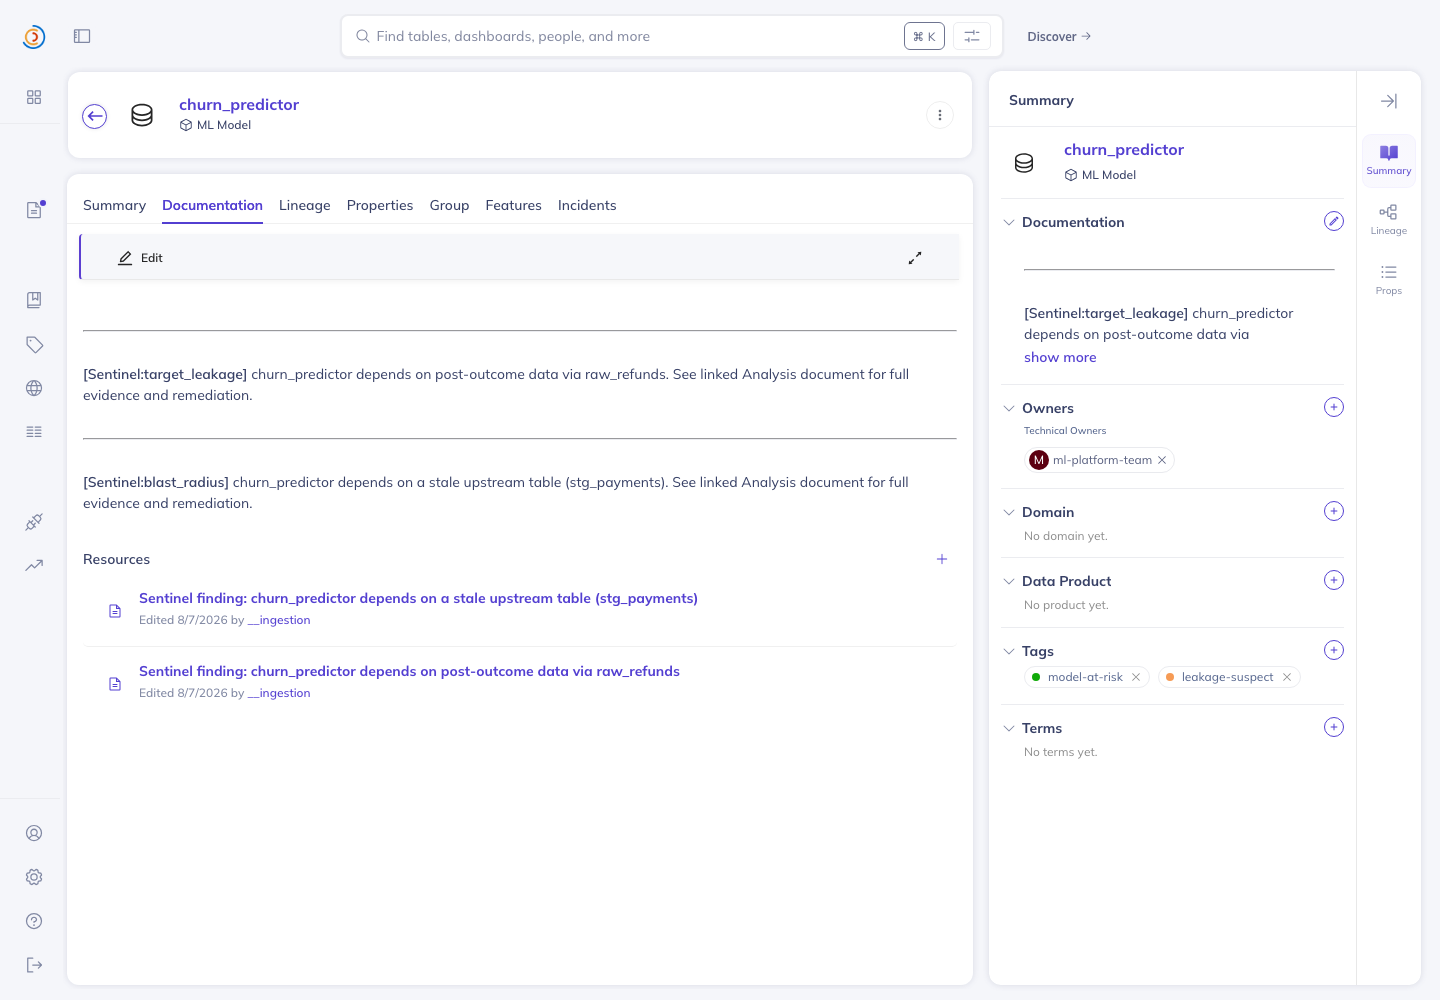Collapse the Terms section

[x=1009, y=728]
